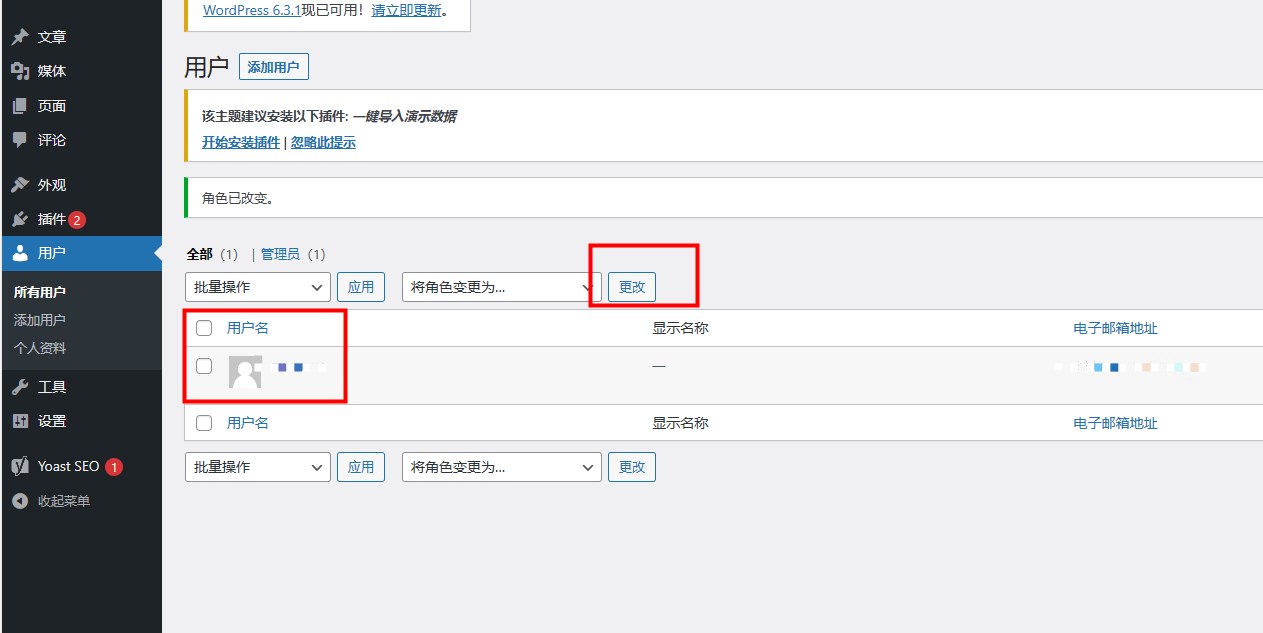Image resolution: width=1263 pixels, height=633 pixels.
Task: Tick the select-all checkbox in table header
Action: click(x=204, y=328)
